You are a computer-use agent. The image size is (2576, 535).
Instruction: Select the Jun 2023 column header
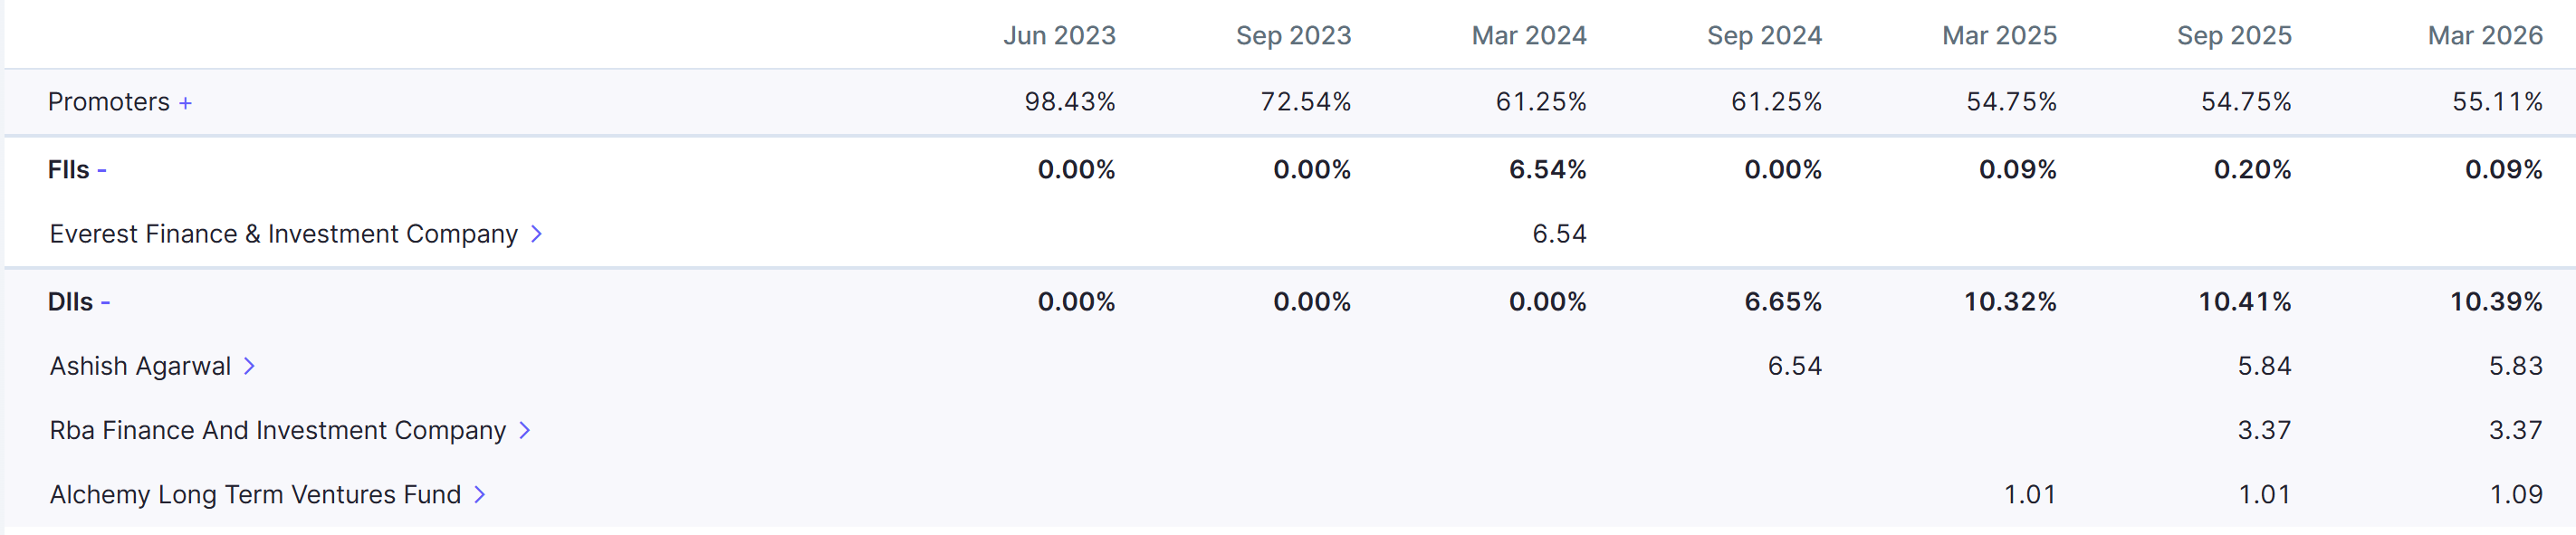tap(1059, 36)
